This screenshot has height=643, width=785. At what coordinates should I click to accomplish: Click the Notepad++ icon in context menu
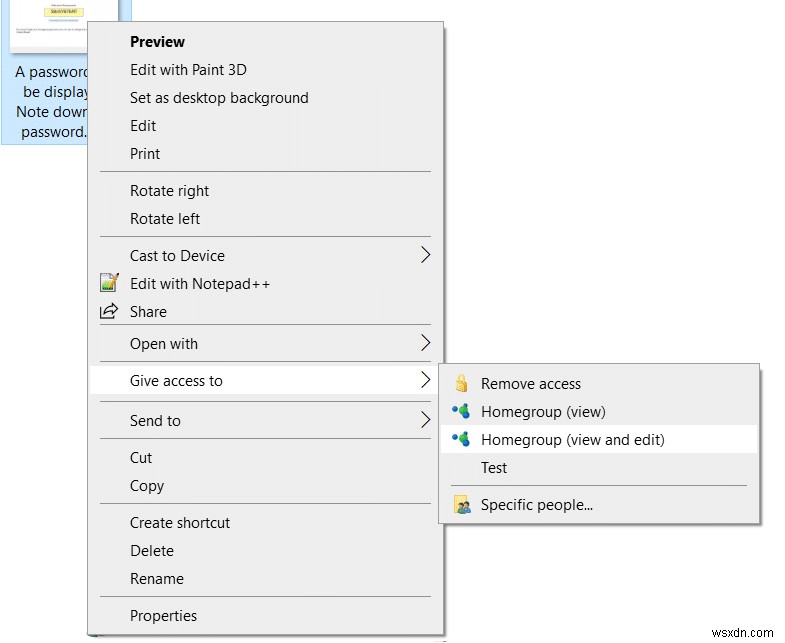pyautogui.click(x=110, y=283)
